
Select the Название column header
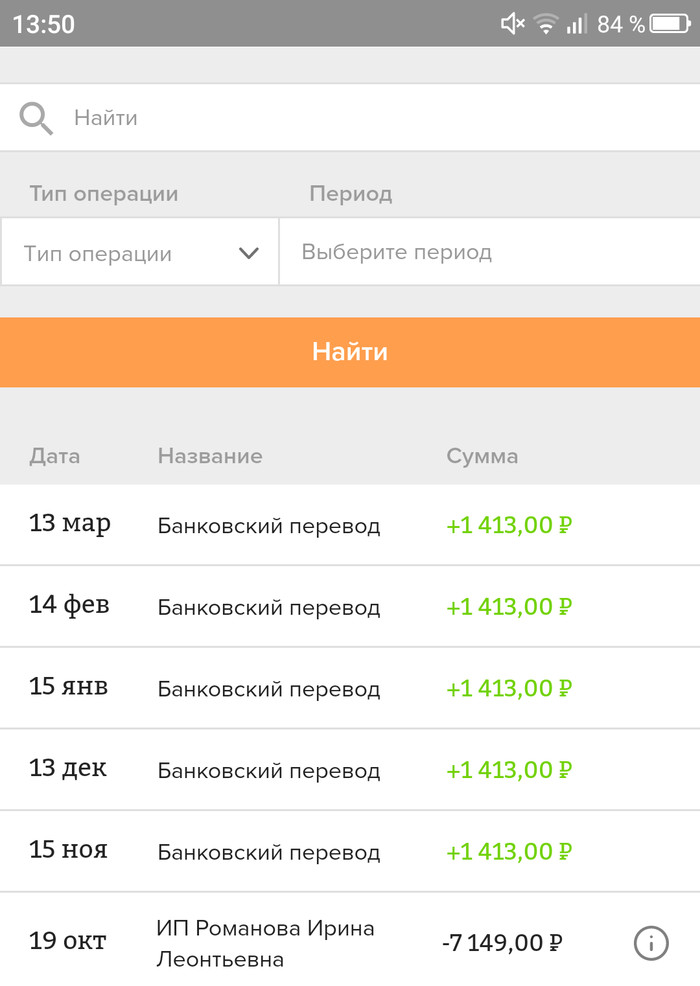click(x=210, y=456)
